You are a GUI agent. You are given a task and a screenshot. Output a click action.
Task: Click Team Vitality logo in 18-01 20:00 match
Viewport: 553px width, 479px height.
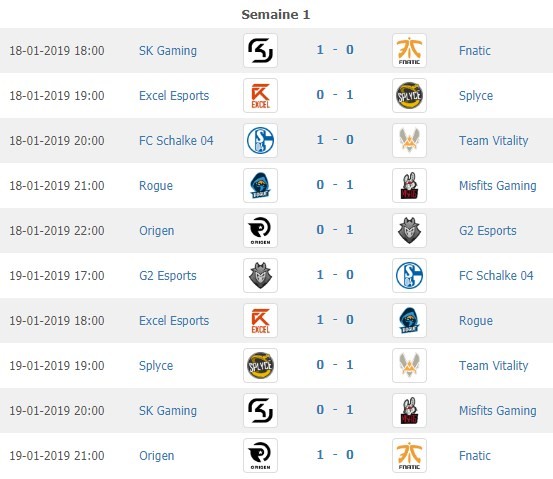click(x=409, y=140)
